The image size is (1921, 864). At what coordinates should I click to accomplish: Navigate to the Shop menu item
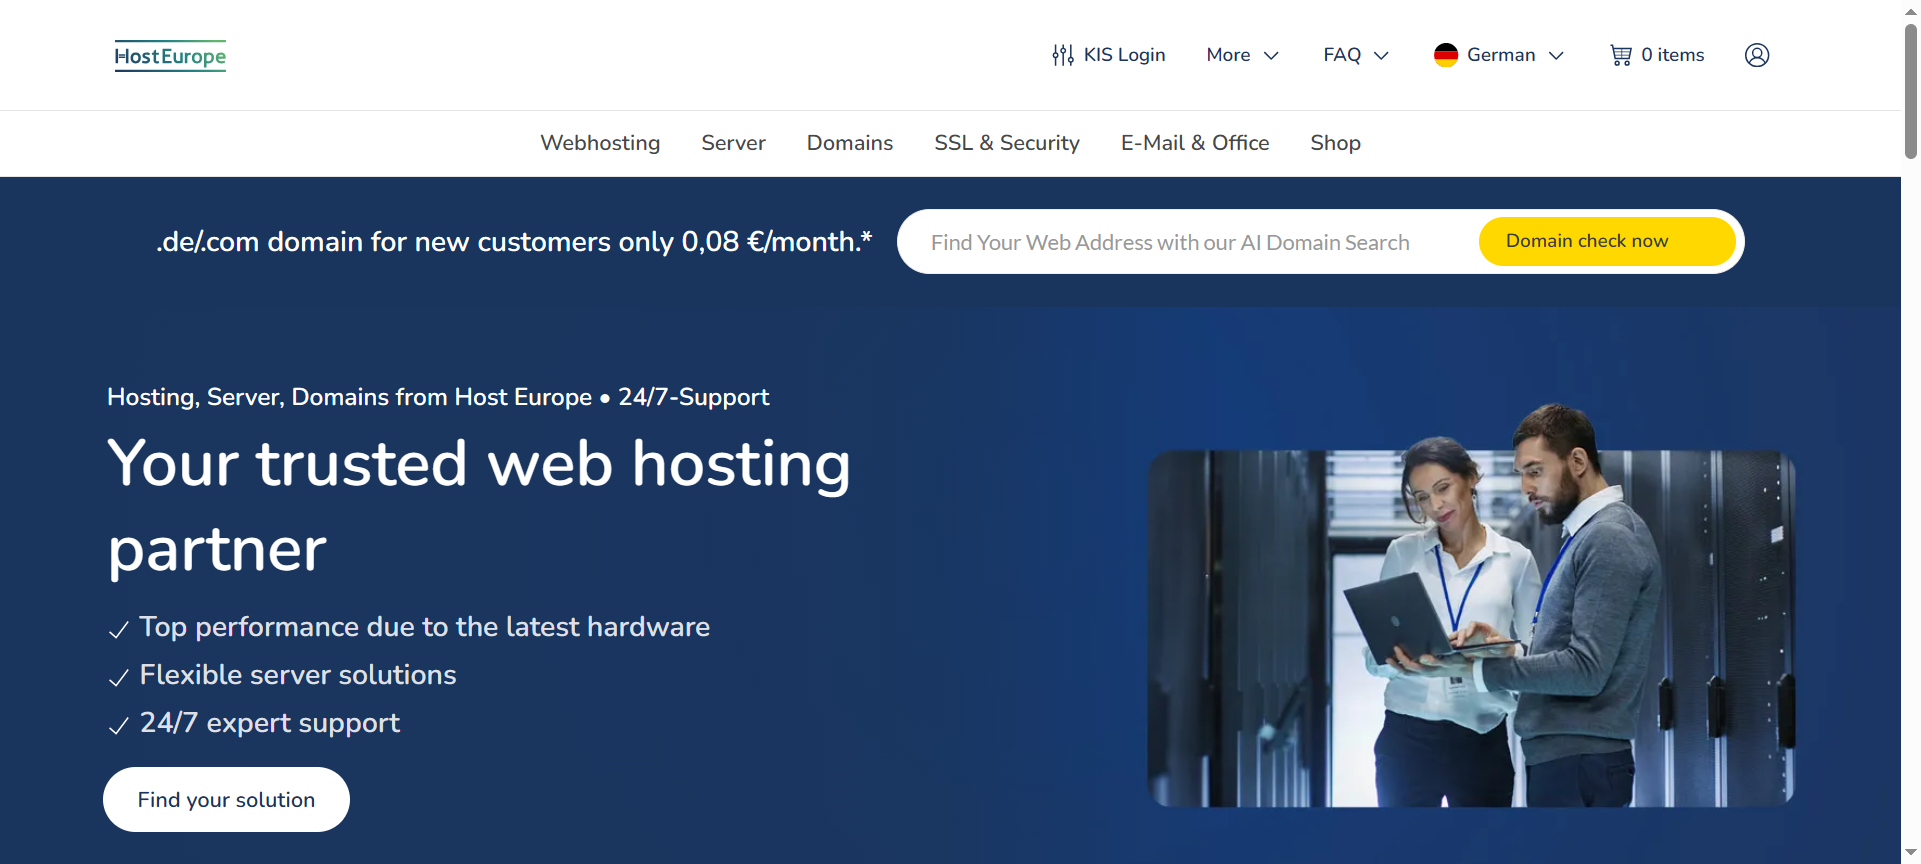pos(1335,143)
